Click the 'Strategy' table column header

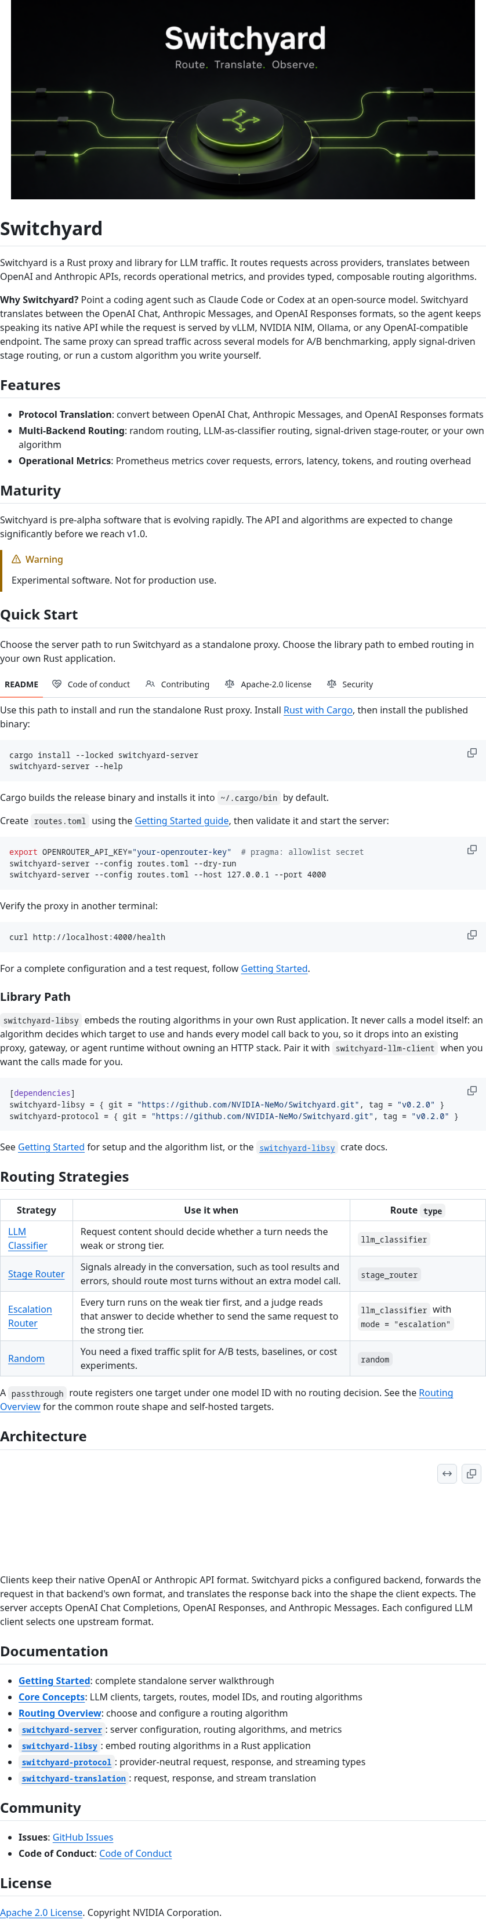(x=37, y=1210)
